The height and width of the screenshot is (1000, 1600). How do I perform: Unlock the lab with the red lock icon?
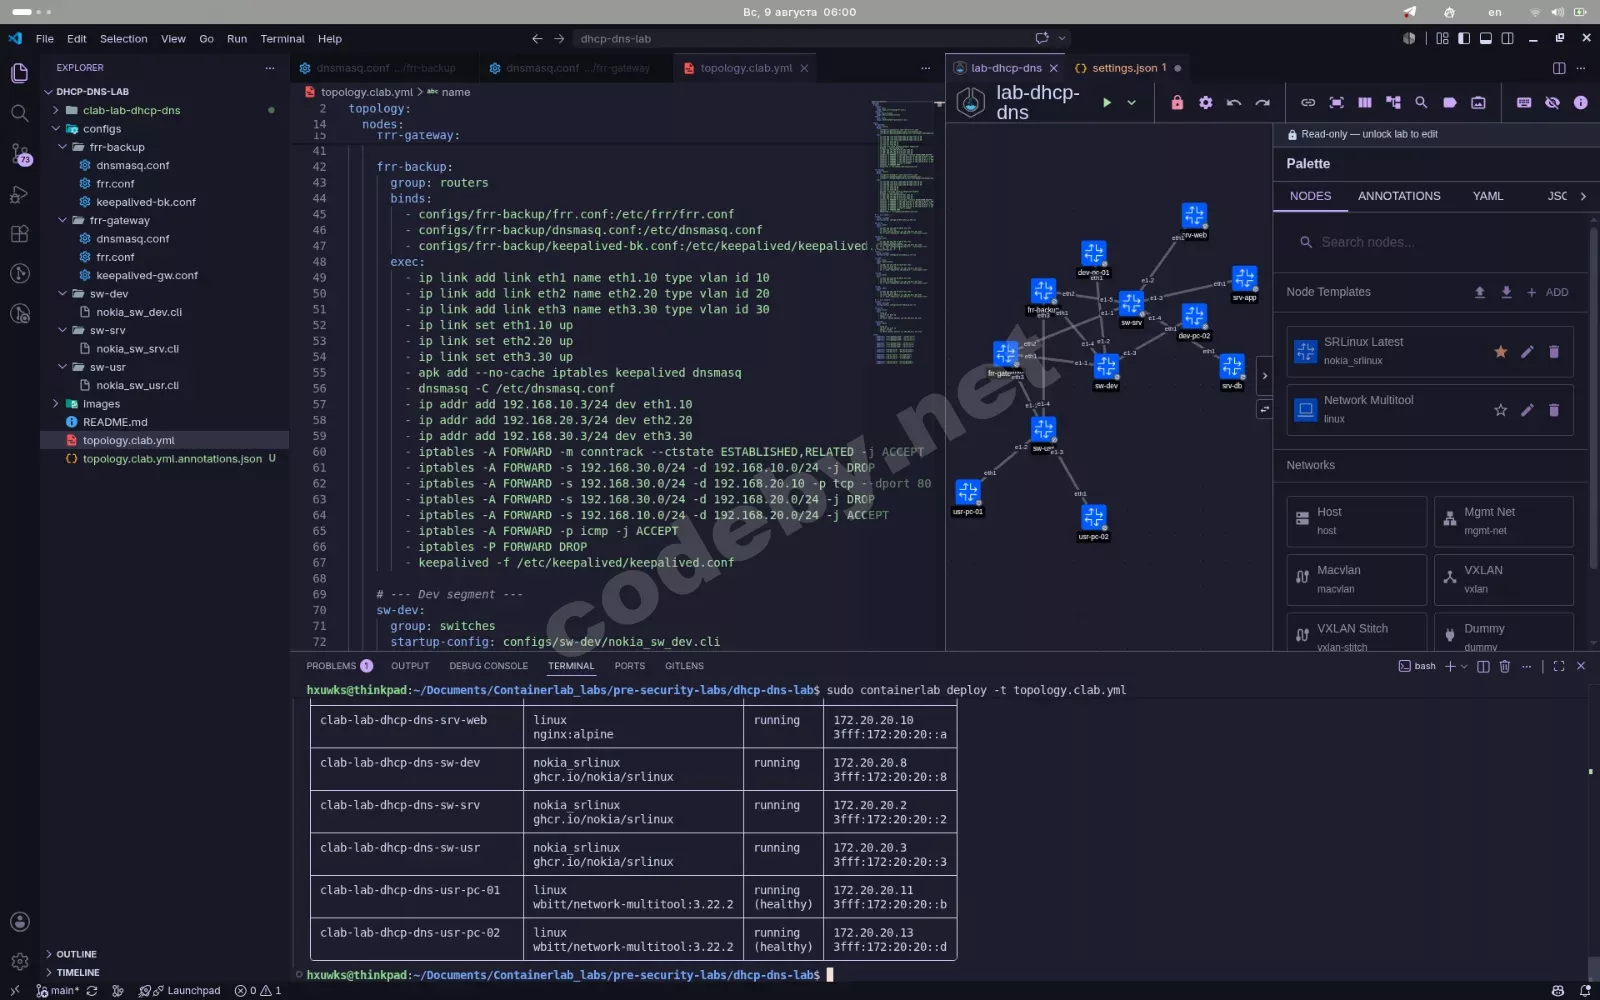(x=1177, y=102)
